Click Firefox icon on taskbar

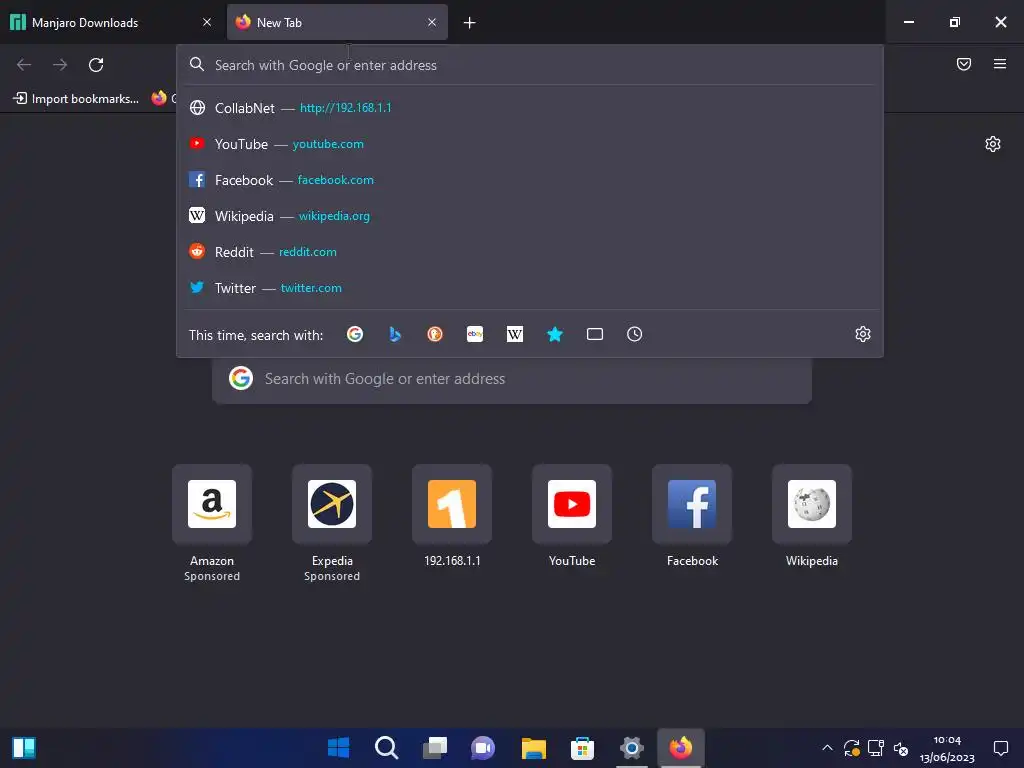tap(680, 748)
